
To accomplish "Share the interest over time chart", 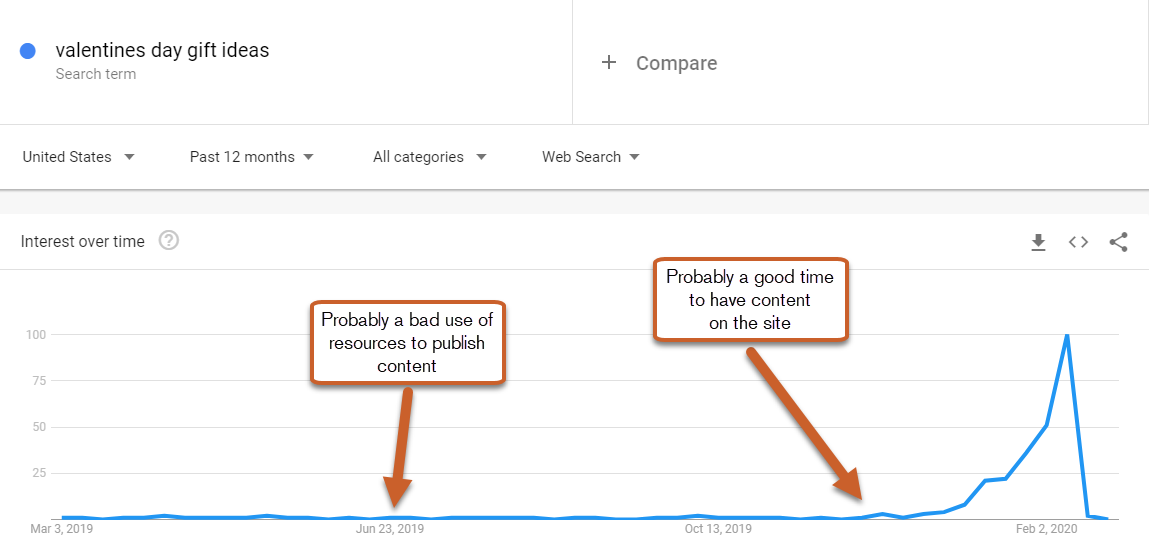I will coord(1119,242).
